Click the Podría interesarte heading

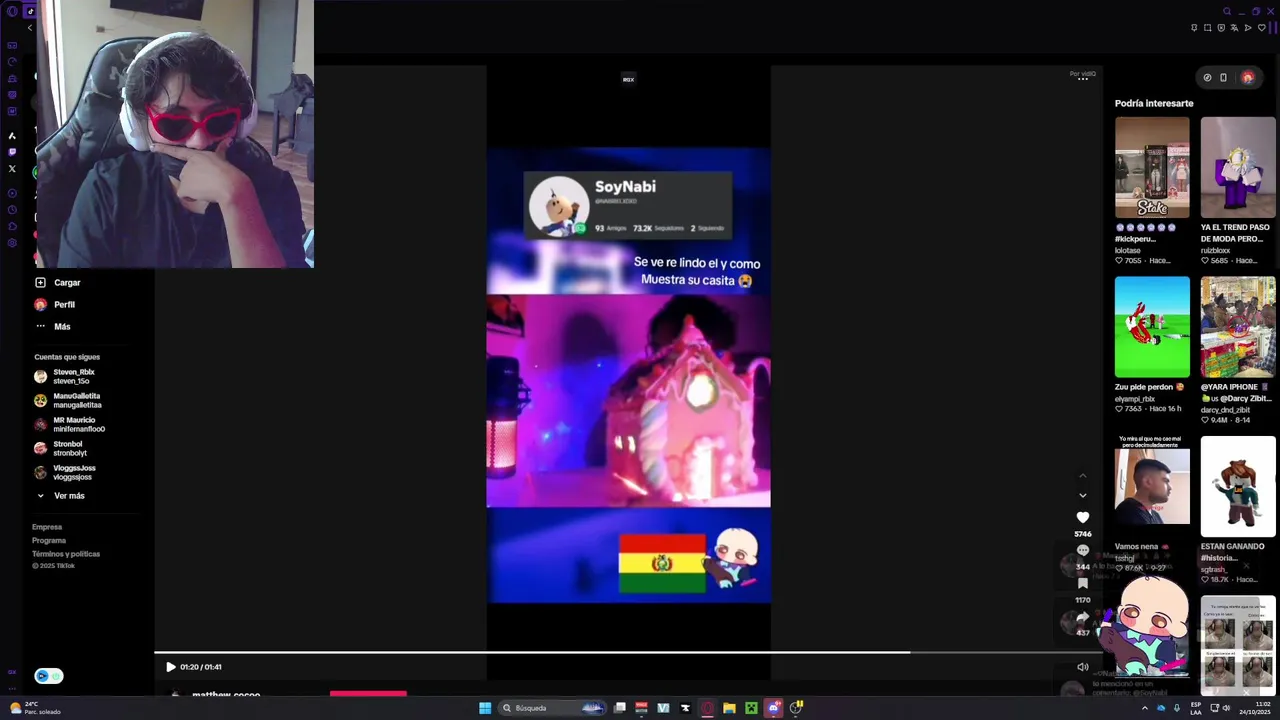pos(1154,104)
